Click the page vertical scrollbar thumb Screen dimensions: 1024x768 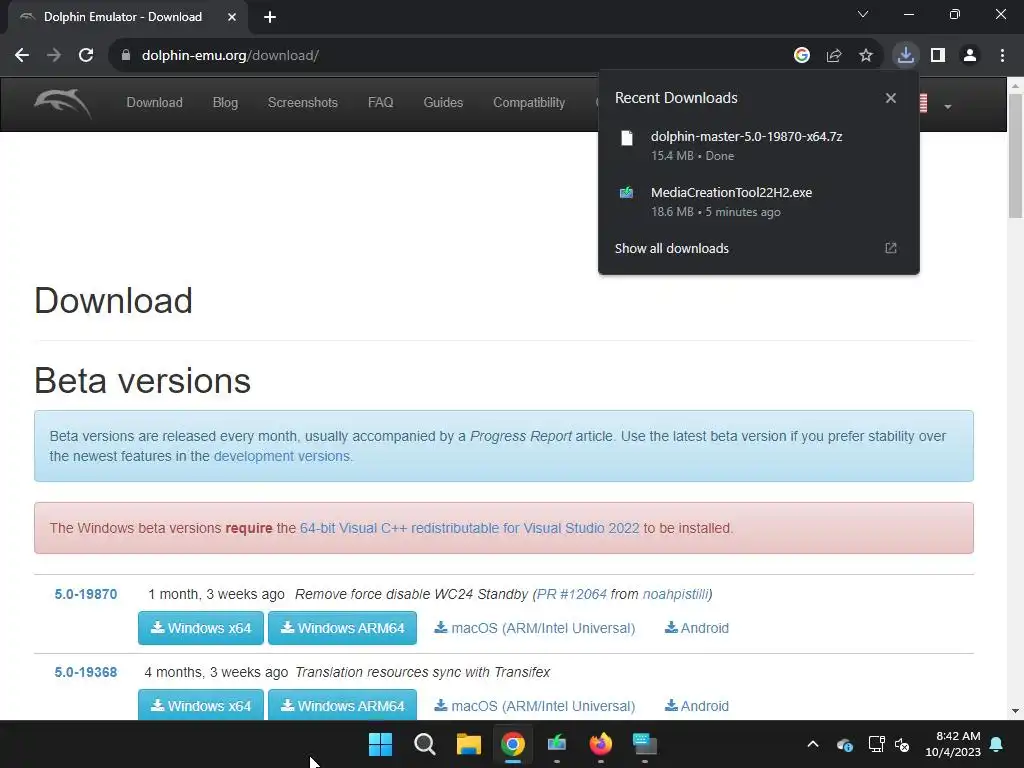pos(1016,155)
